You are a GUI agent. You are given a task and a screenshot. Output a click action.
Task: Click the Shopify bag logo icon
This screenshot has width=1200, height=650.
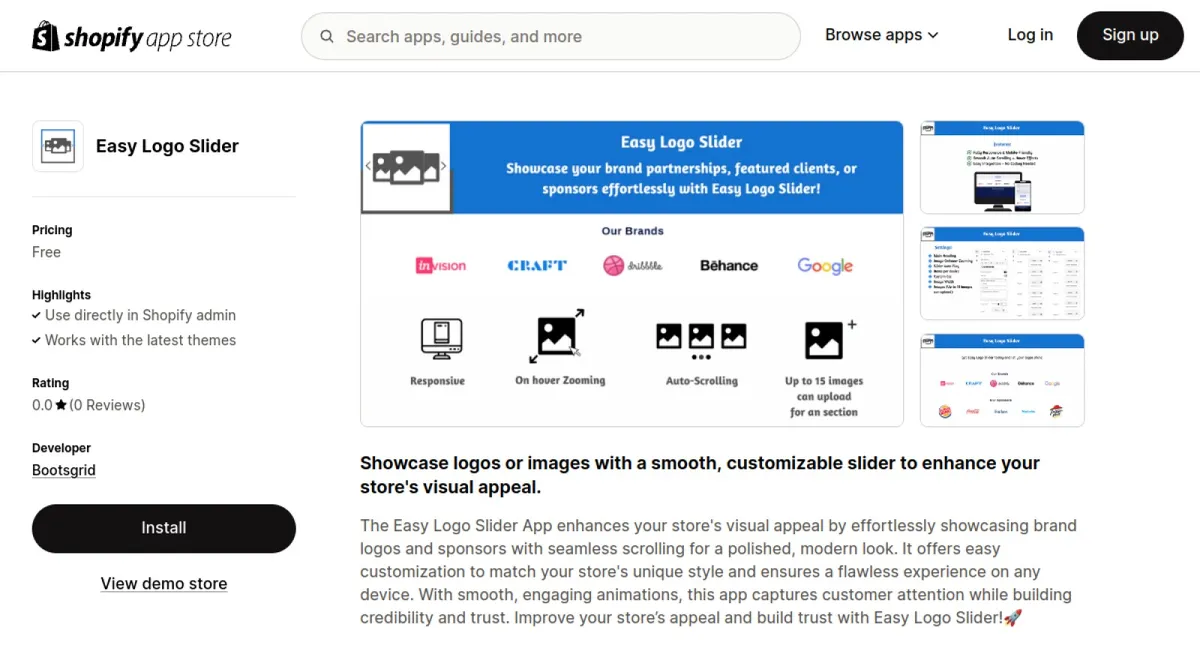[46, 36]
